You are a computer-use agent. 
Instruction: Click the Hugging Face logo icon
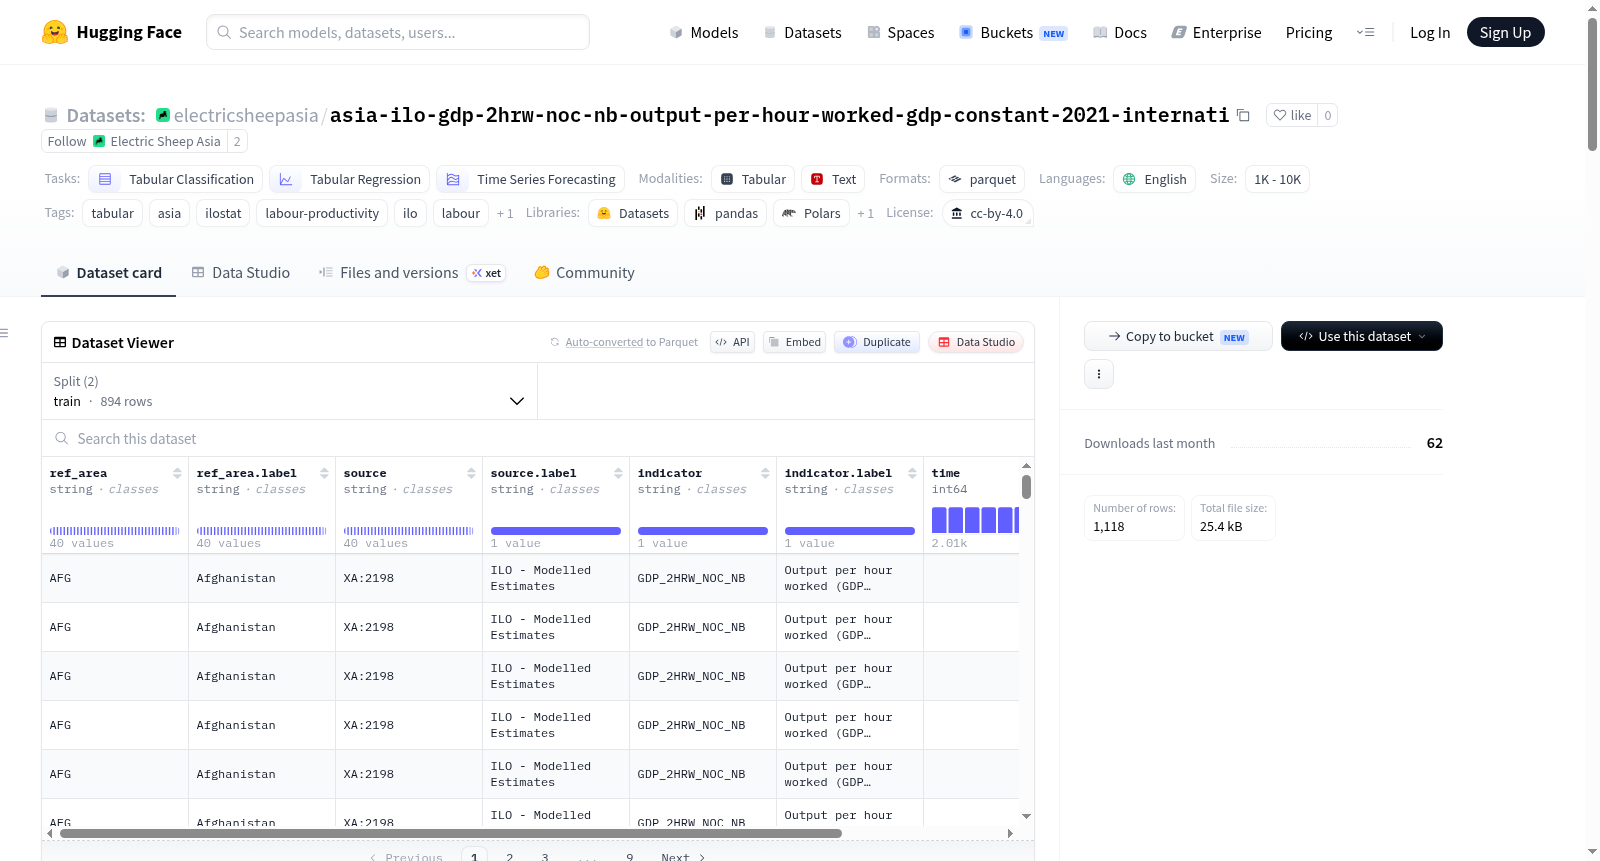tap(55, 32)
